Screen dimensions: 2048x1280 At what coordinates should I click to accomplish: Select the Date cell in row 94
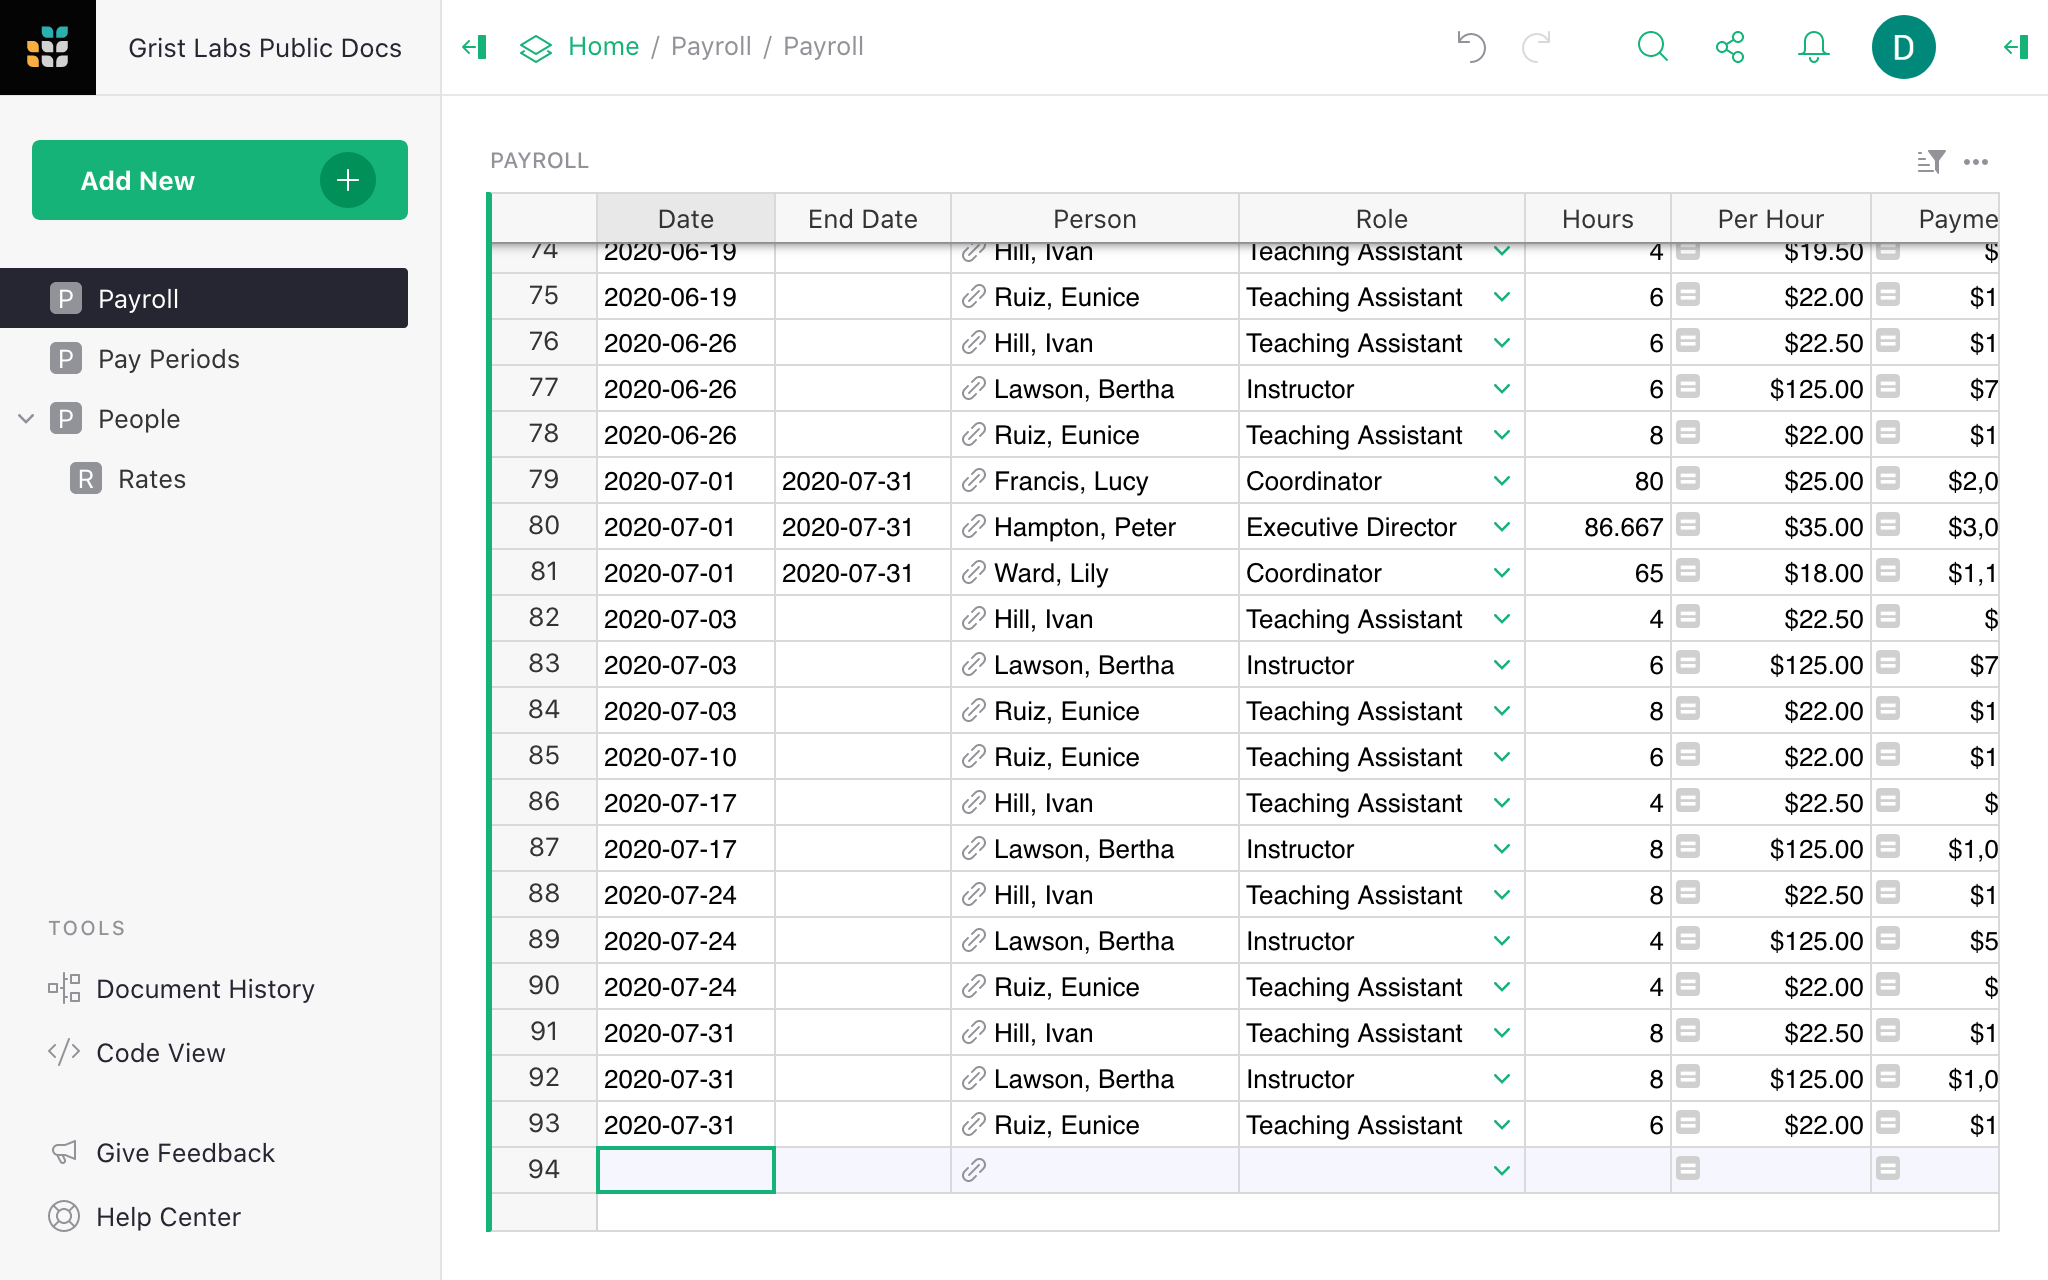coord(685,1169)
